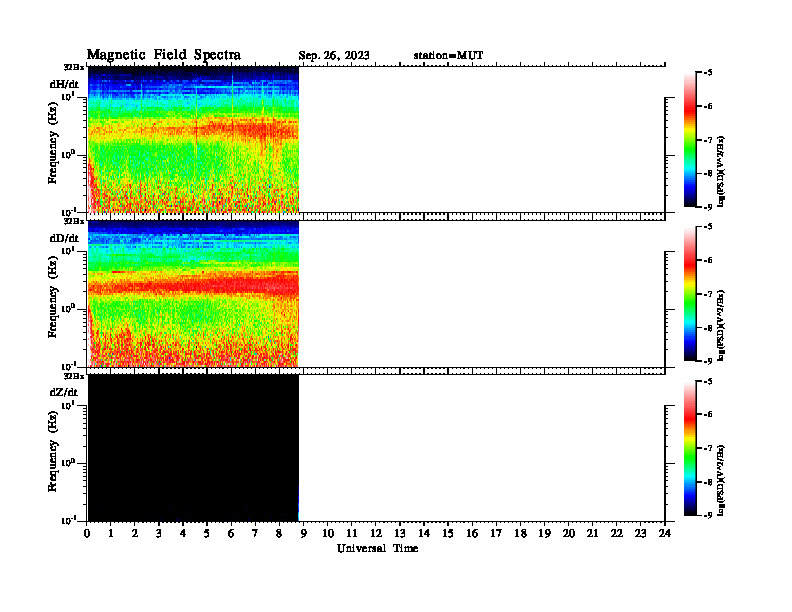
Task: Click 'Frequency (Hz)' label of dD/dt panel
Action: (53, 297)
